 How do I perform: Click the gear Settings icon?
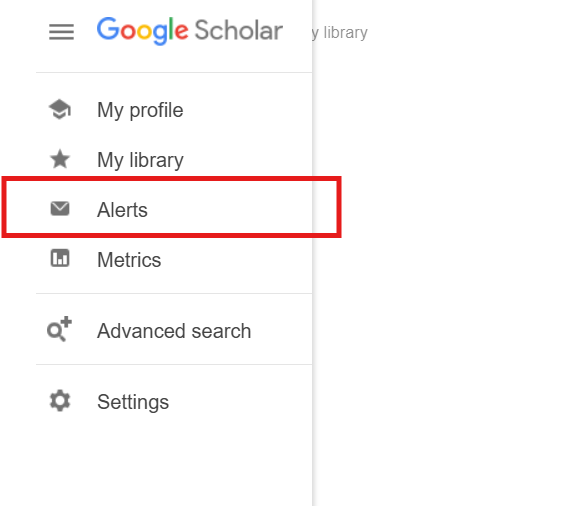click(60, 401)
